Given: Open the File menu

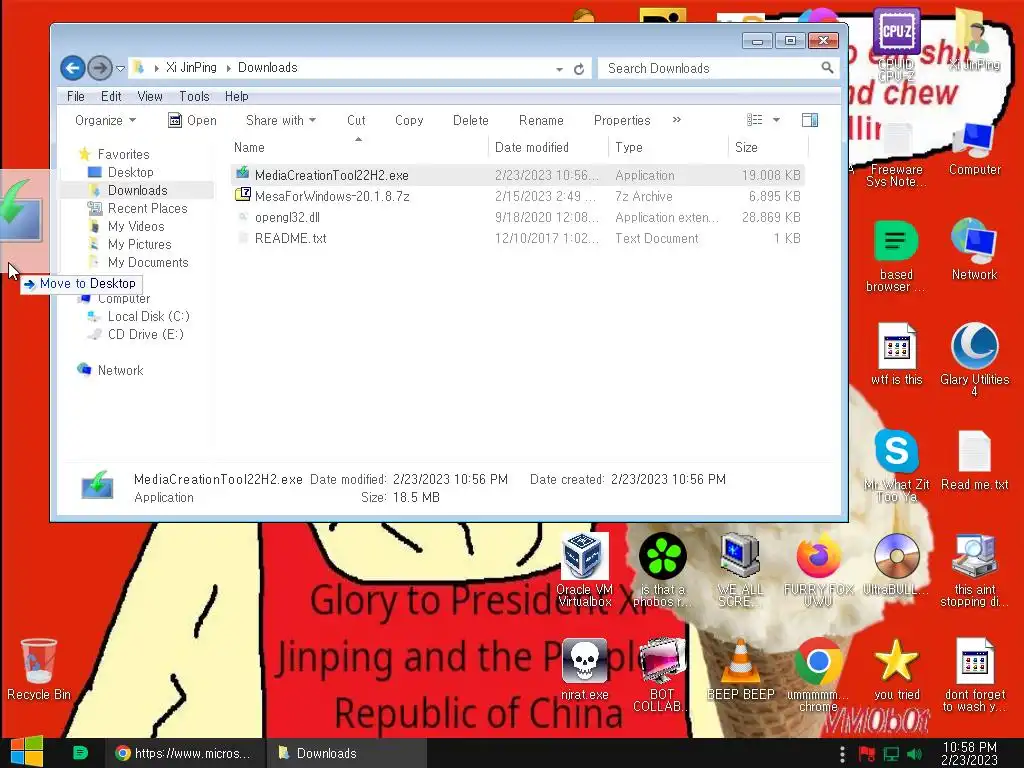Looking at the screenshot, I should tap(76, 96).
